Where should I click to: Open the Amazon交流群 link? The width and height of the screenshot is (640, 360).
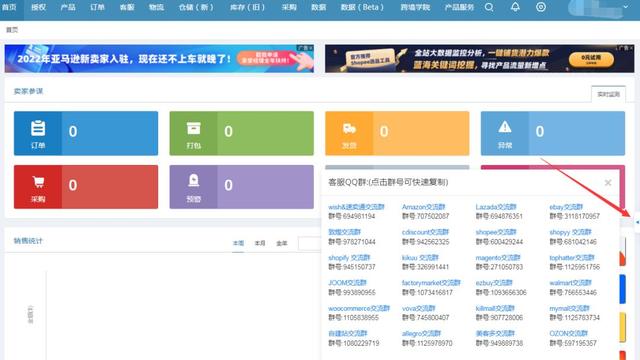[x=423, y=207]
